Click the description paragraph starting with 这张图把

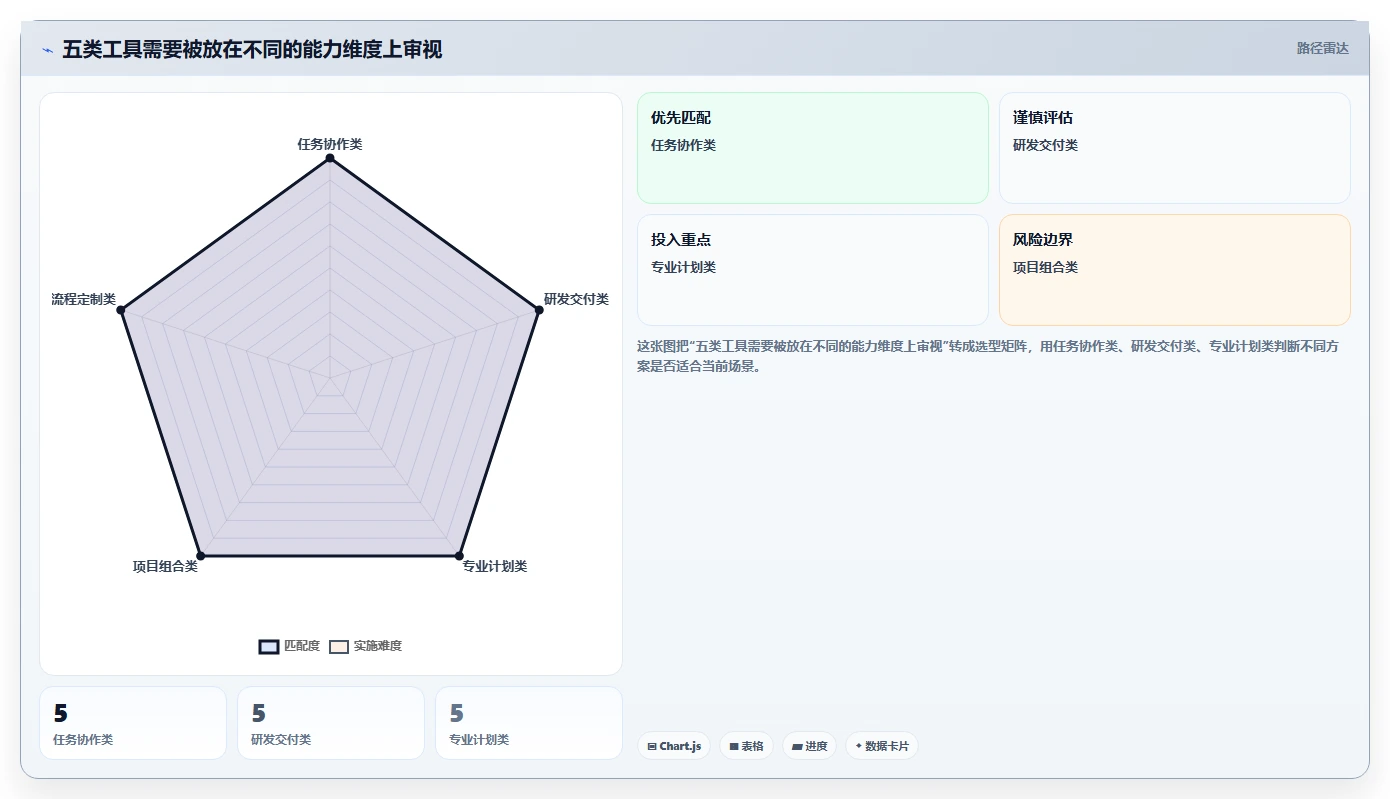pos(989,356)
